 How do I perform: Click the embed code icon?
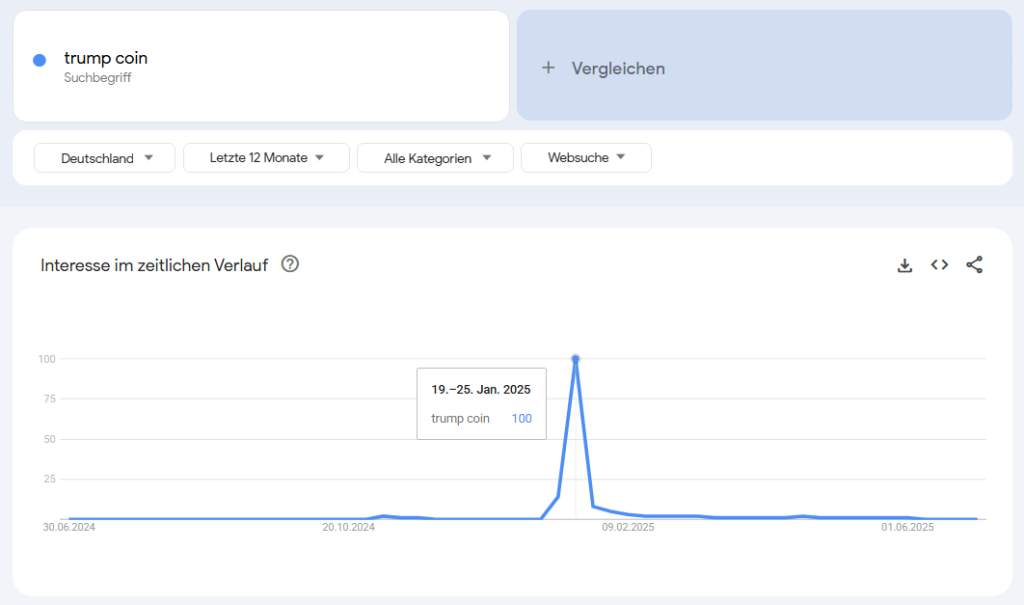(939, 265)
